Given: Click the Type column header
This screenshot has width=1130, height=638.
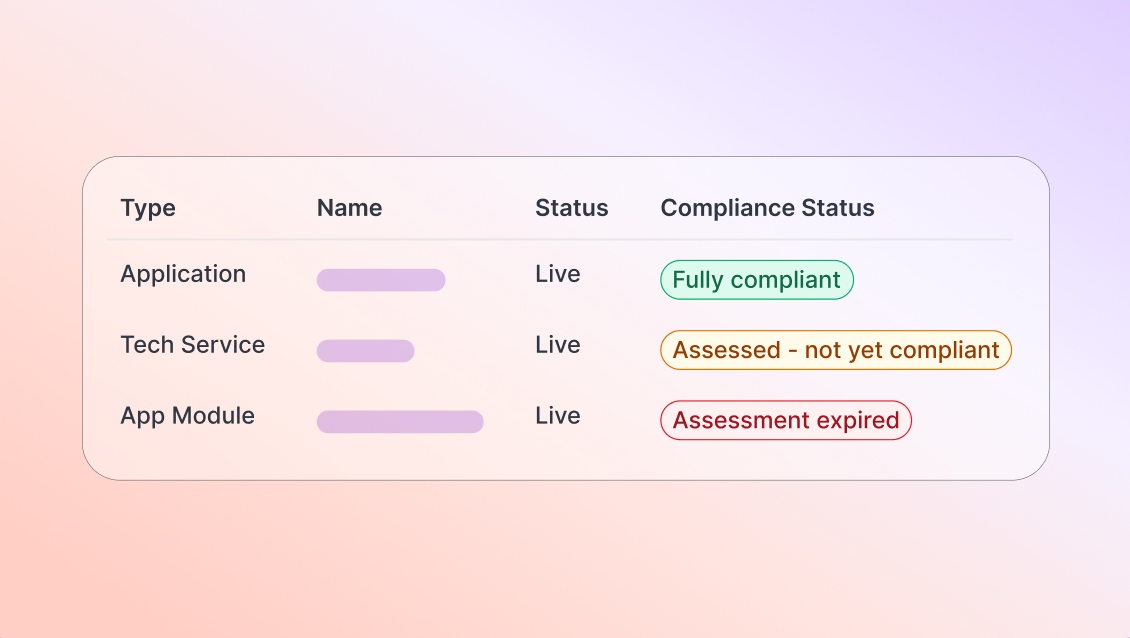Looking at the screenshot, I should pyautogui.click(x=148, y=208).
